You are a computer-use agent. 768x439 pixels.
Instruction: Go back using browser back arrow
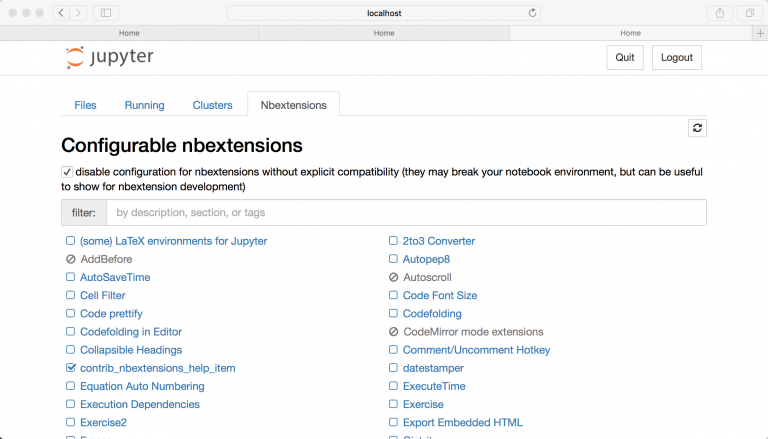pyautogui.click(x=61, y=13)
